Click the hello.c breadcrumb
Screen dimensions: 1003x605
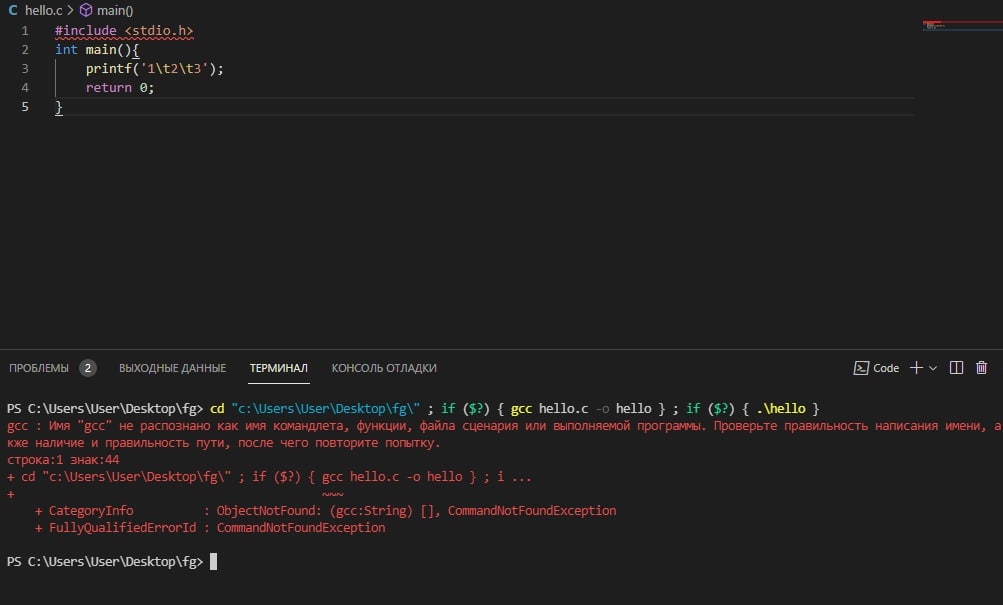point(43,10)
